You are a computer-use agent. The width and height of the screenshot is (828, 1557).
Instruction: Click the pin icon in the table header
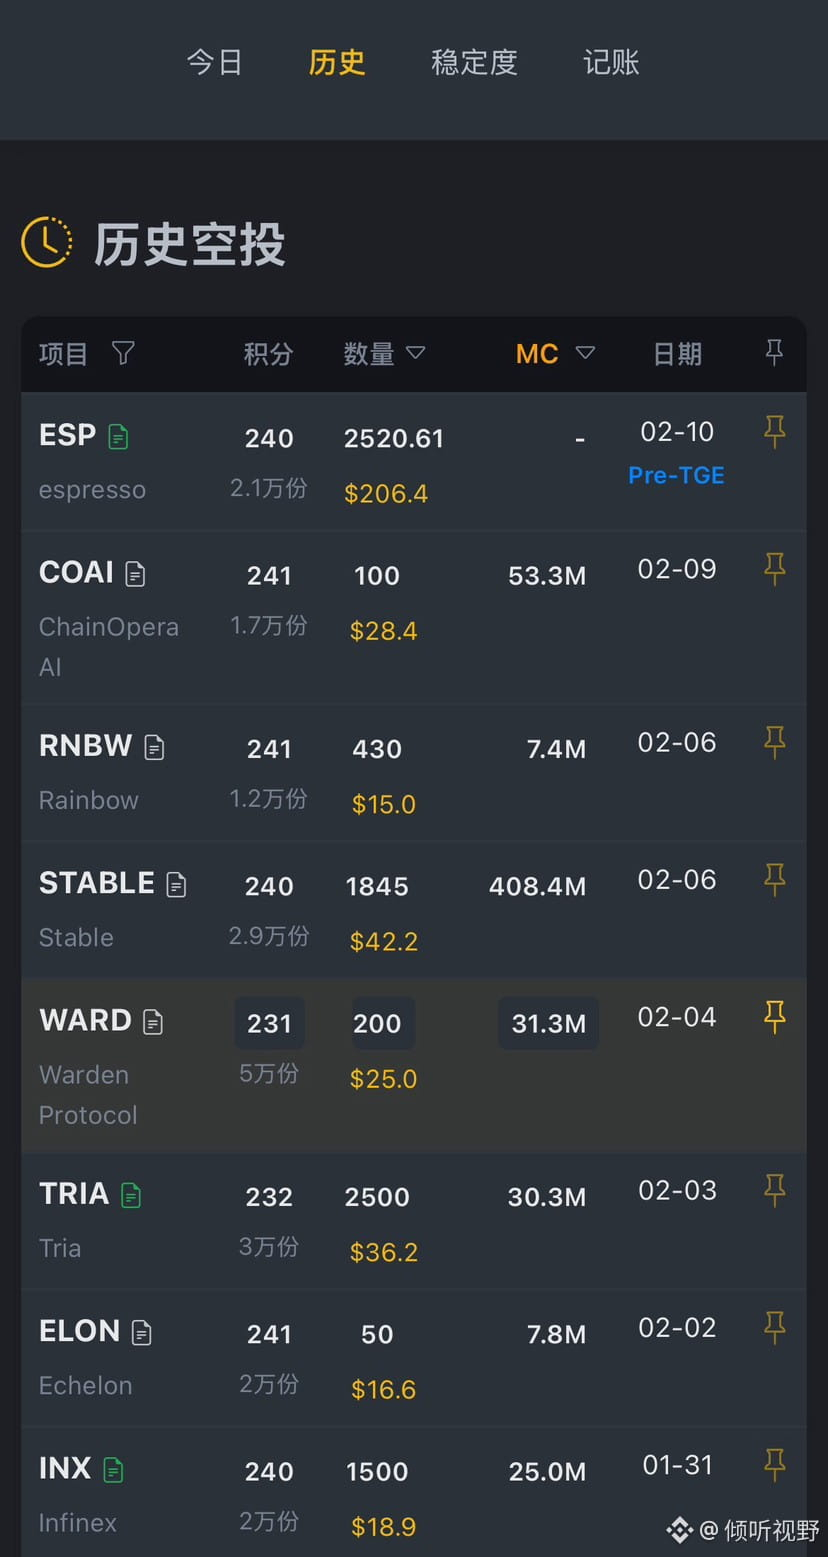pyautogui.click(x=774, y=352)
